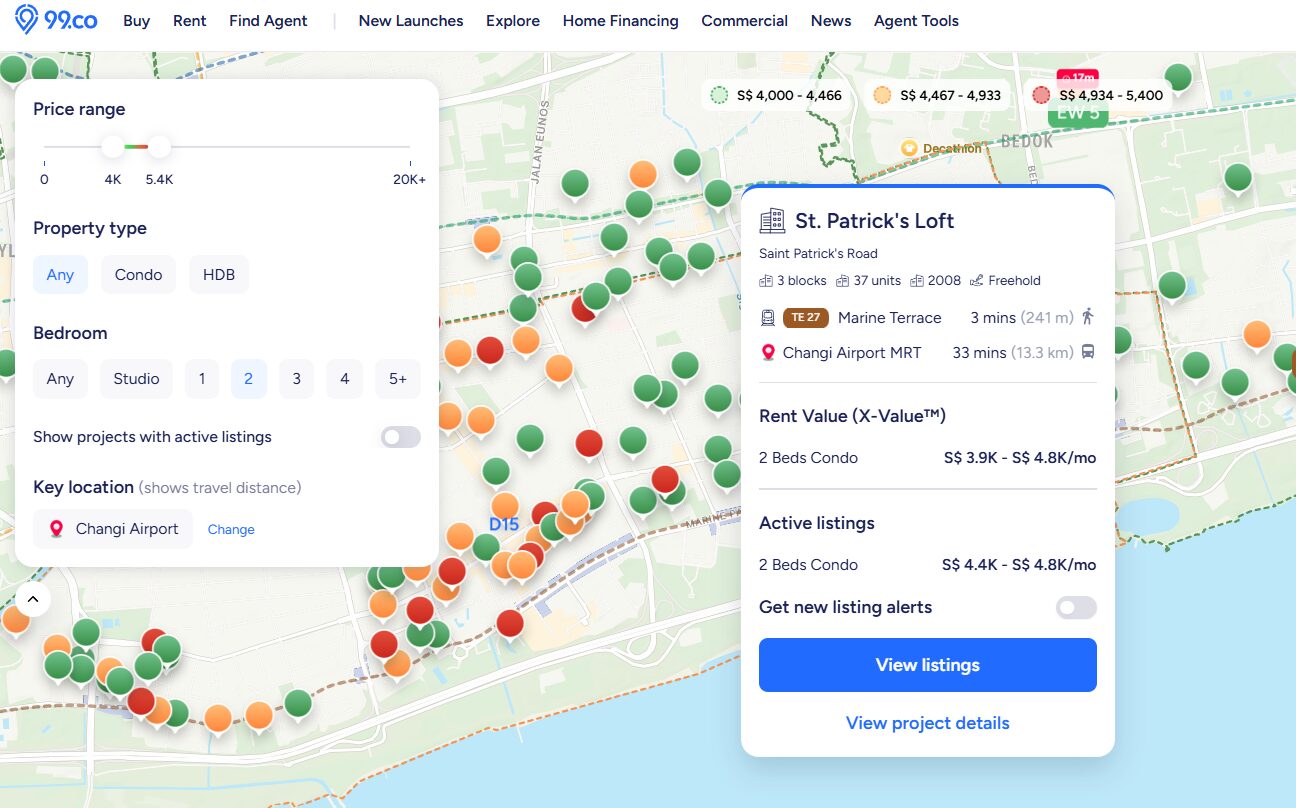Viewport: 1296px width, 808px height.
Task: Click the red pin icon beside Changi Airport MRT
Action: (x=768, y=353)
